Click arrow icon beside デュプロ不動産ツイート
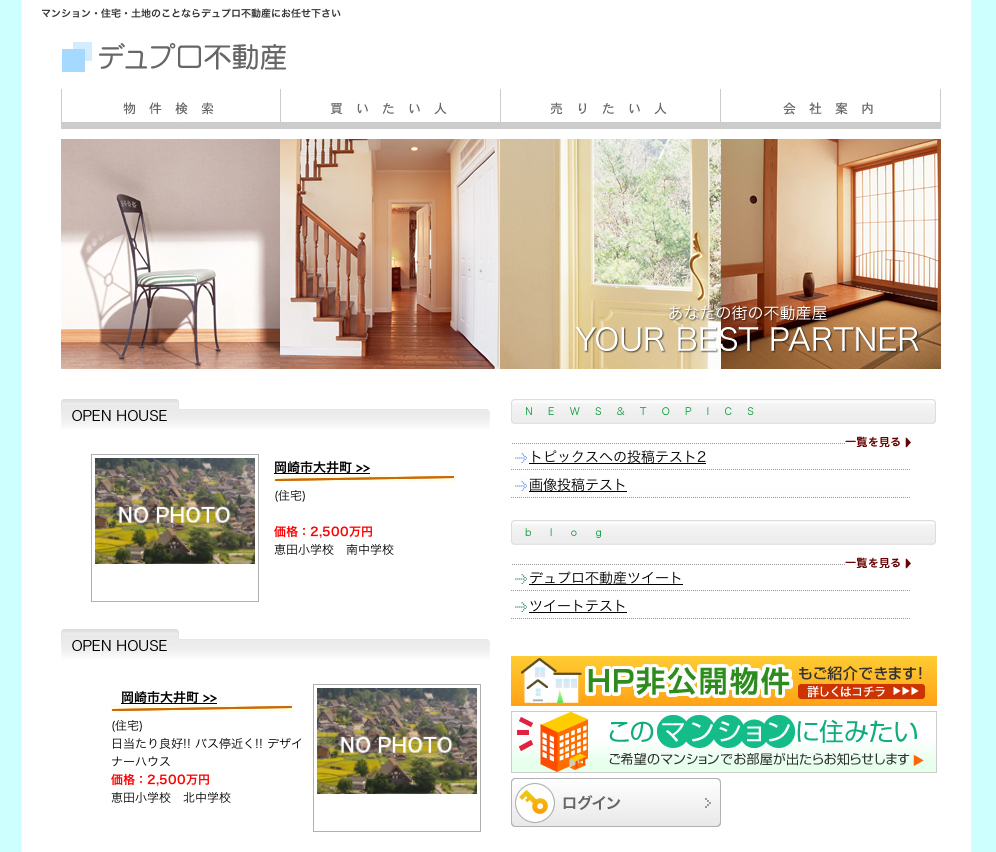Viewport: 996px width, 852px height. pos(520,579)
